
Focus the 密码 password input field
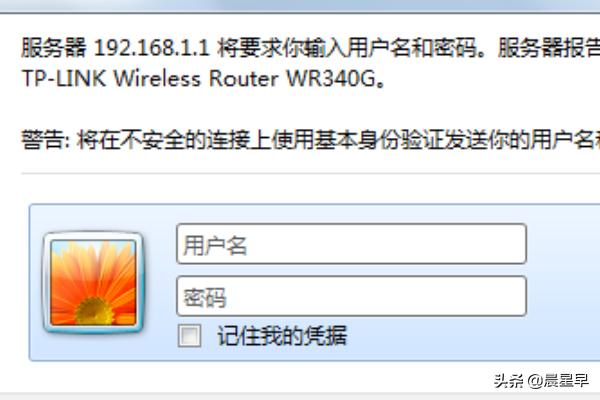point(351,296)
